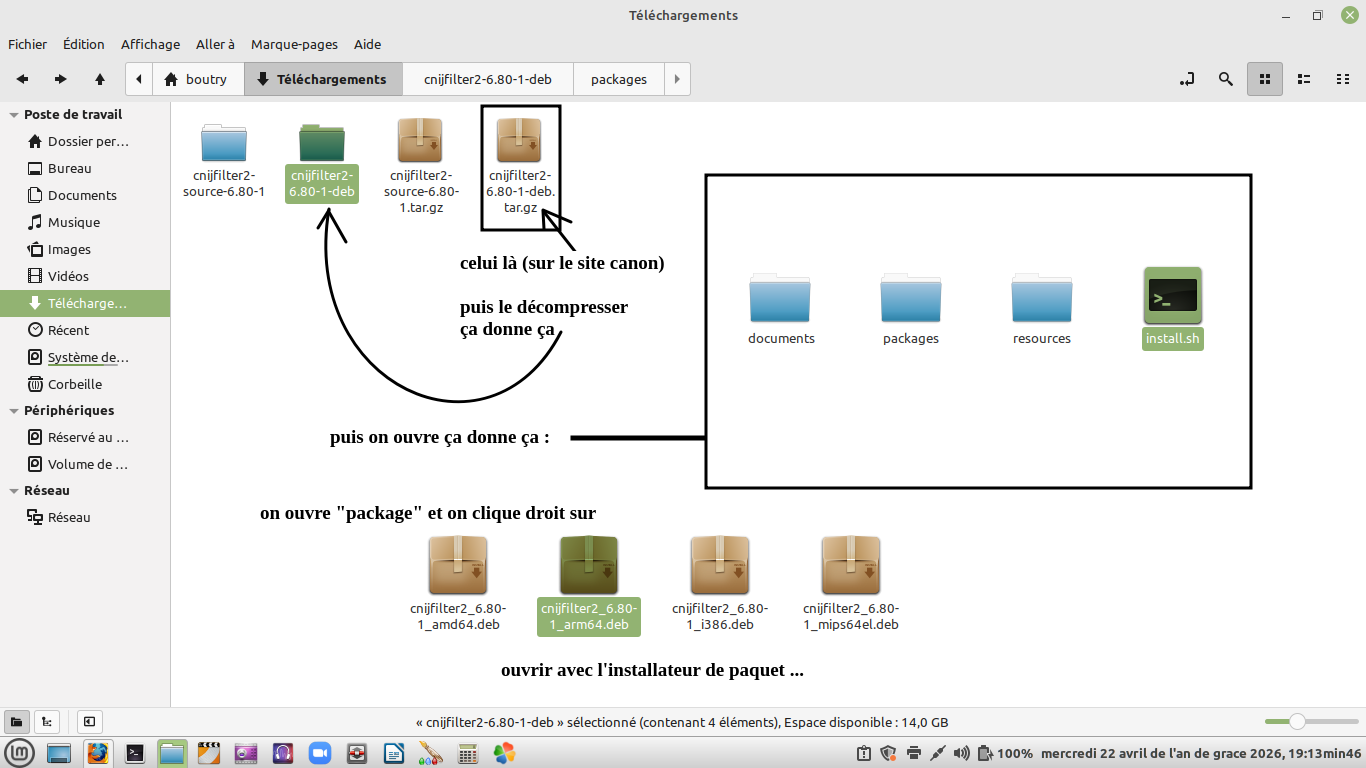The width and height of the screenshot is (1366, 768).
Task: Hide the sidebar using status bar button
Action: tap(89, 722)
